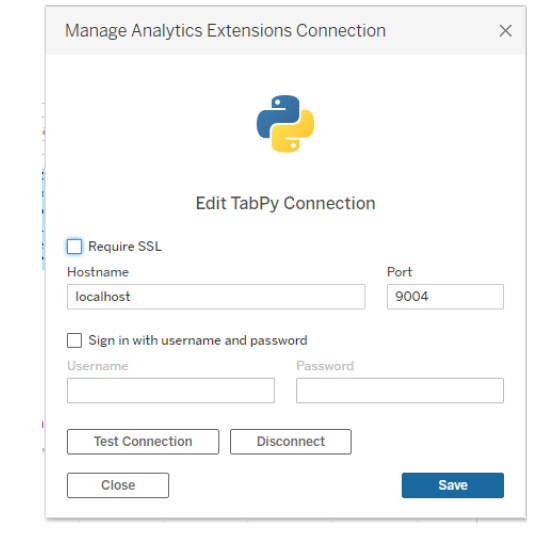Dismiss the dialog using the Close button
Viewport: 548px width, 536px height.
118,485
